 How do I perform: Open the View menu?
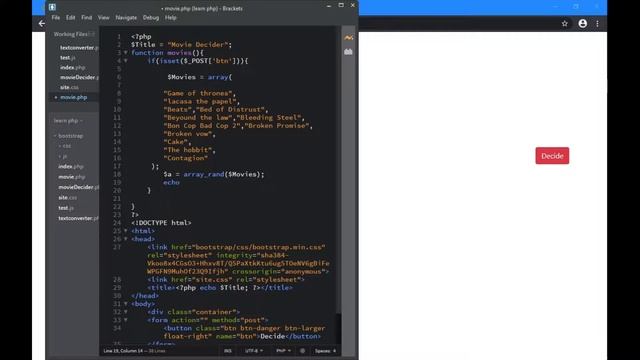pyautogui.click(x=104, y=18)
